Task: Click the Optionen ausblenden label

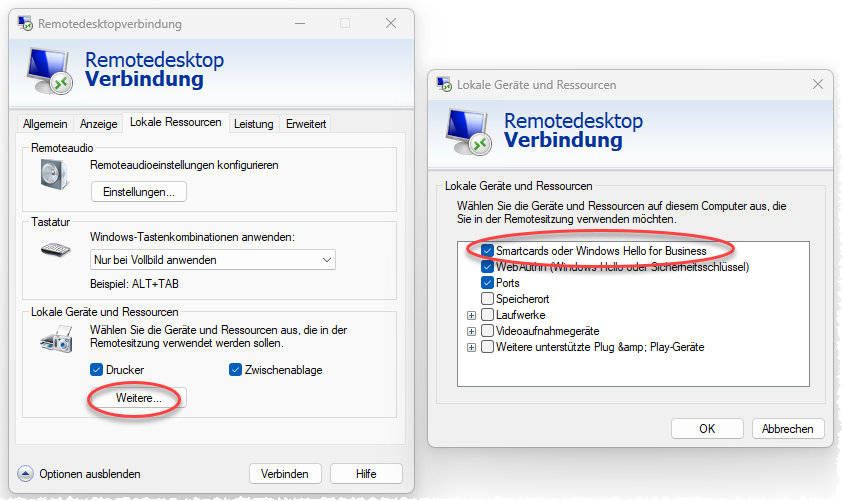Action: (x=90, y=474)
